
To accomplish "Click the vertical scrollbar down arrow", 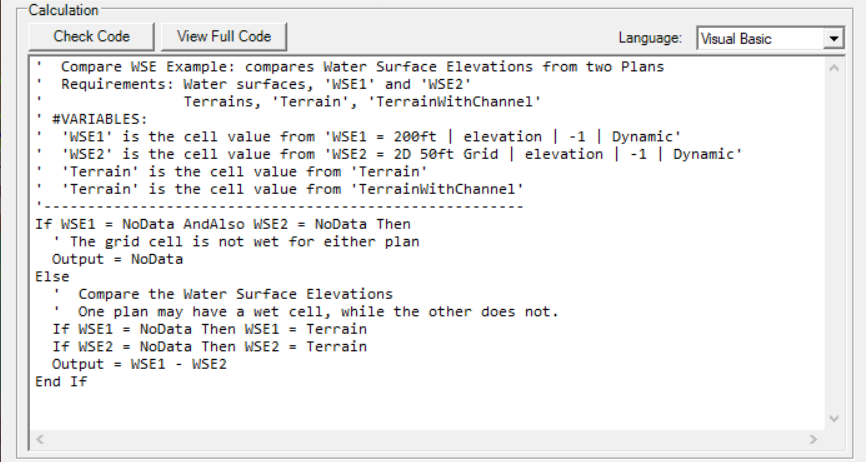I will pos(835,418).
